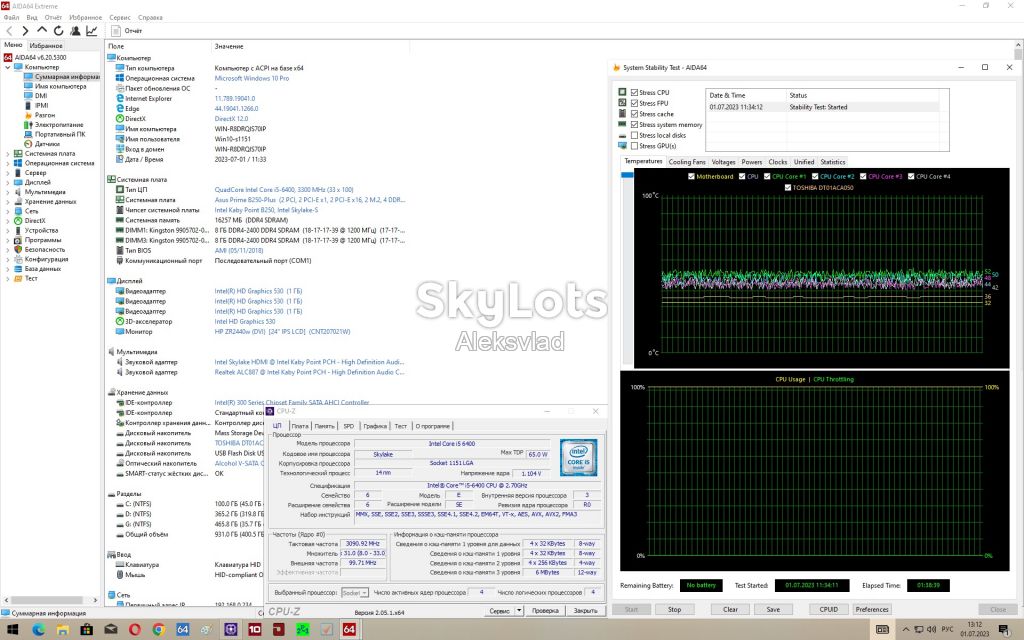This screenshot has width=1024, height=640.
Task: Uncheck the Stress cache checkbox
Action: point(634,114)
